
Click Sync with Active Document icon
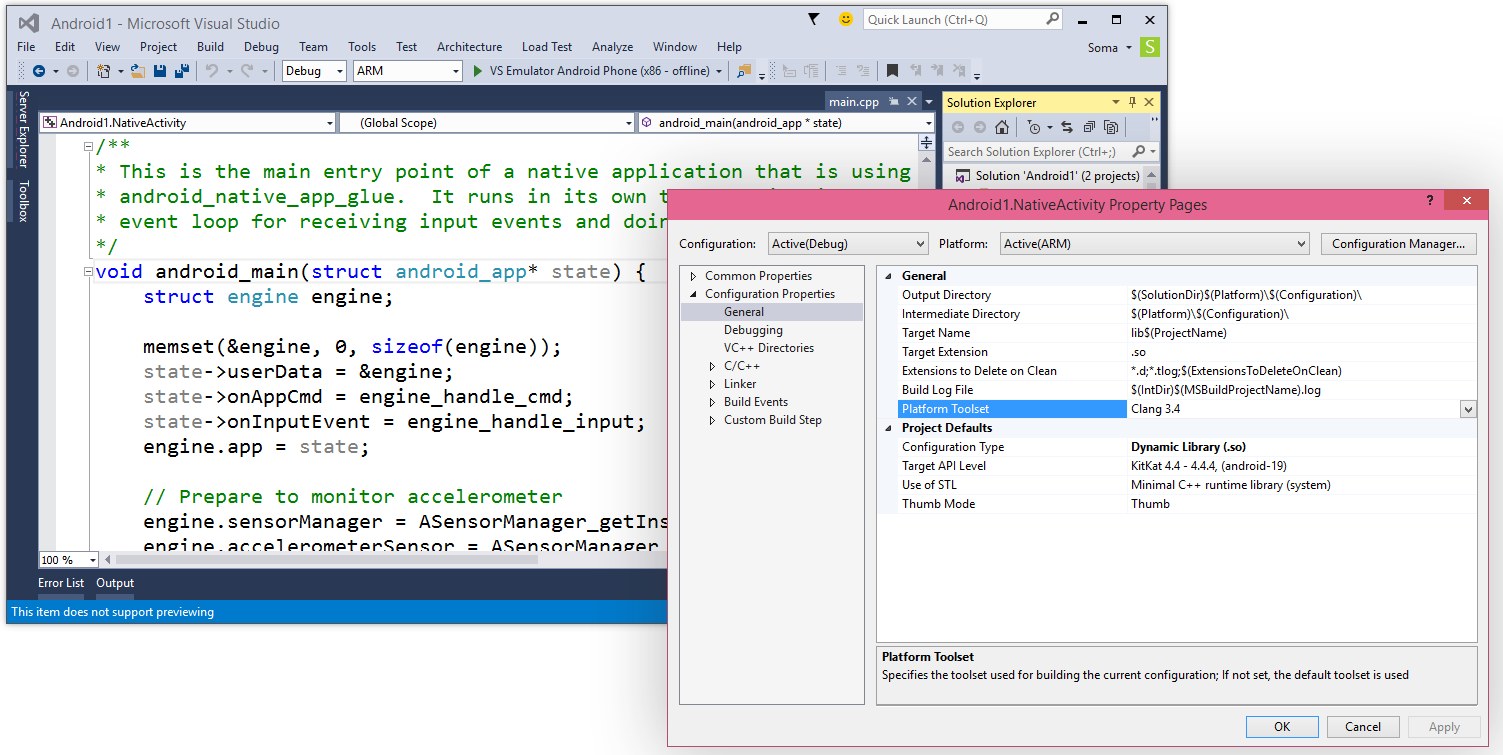point(1067,127)
